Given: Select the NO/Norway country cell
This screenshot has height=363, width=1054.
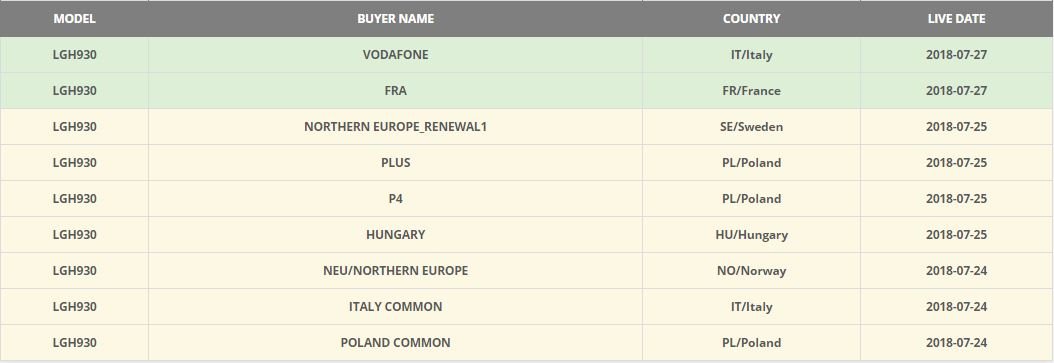Looking at the screenshot, I should click(x=752, y=271).
